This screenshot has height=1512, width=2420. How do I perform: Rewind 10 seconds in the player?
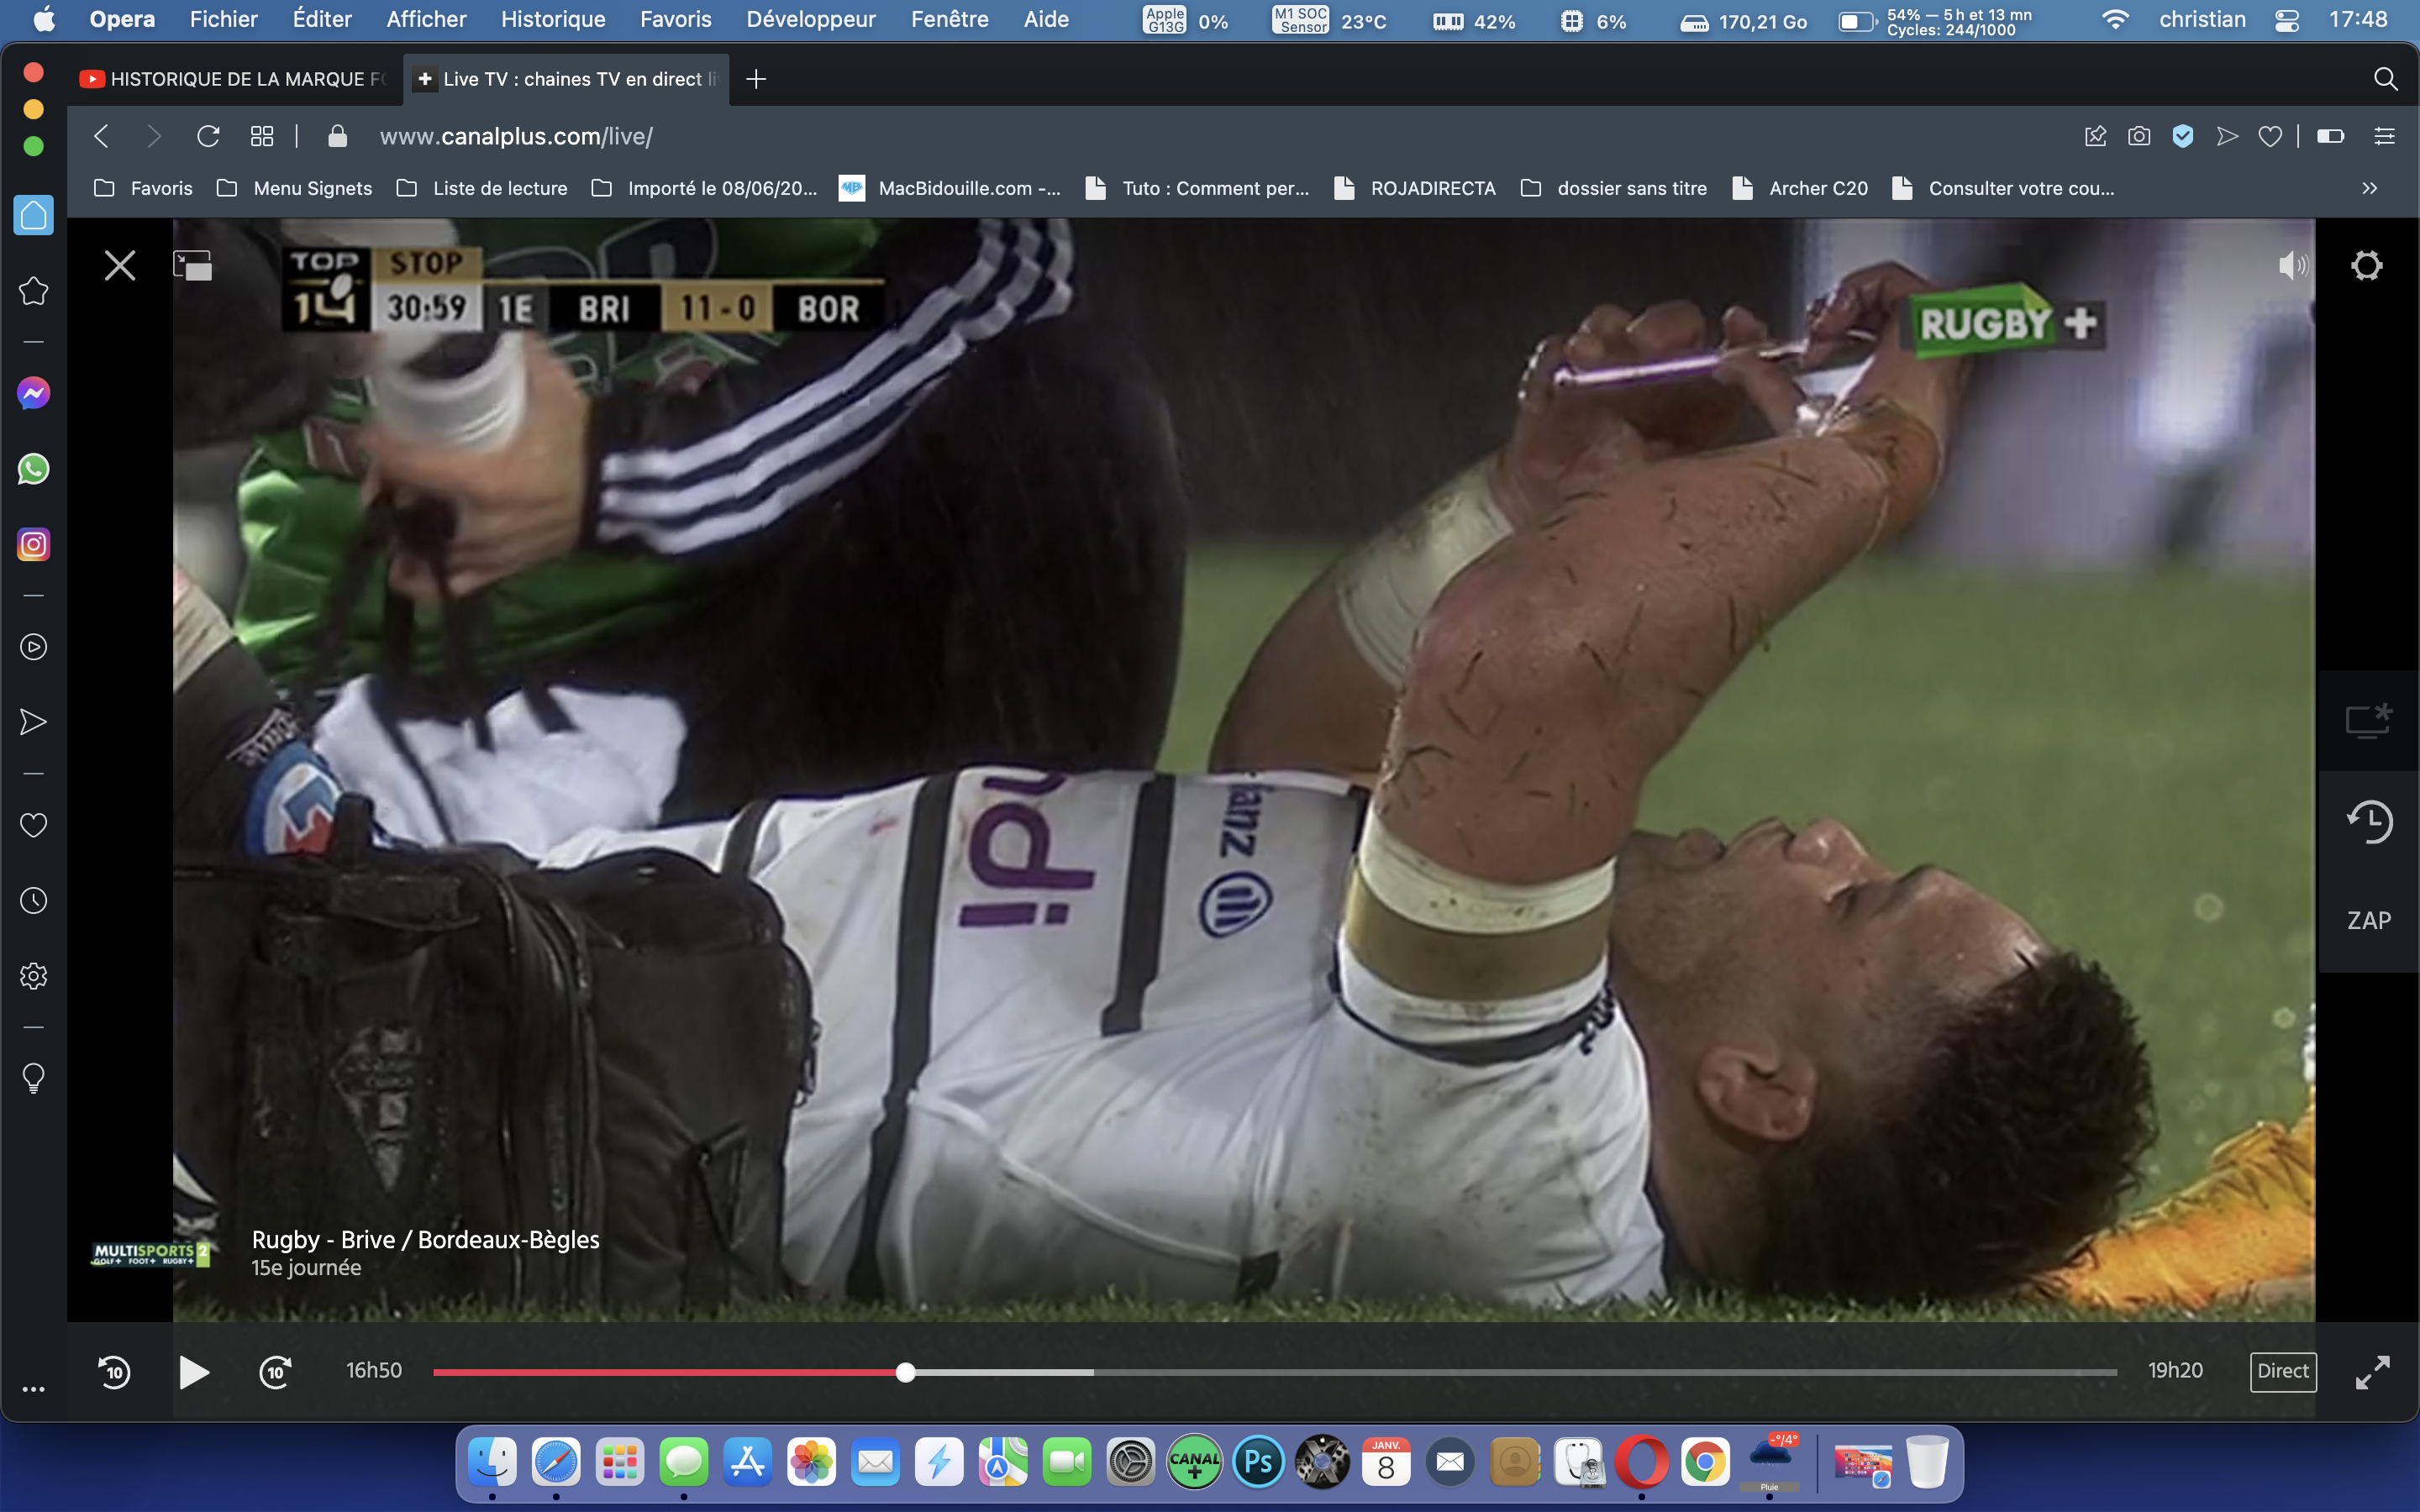pyautogui.click(x=114, y=1372)
